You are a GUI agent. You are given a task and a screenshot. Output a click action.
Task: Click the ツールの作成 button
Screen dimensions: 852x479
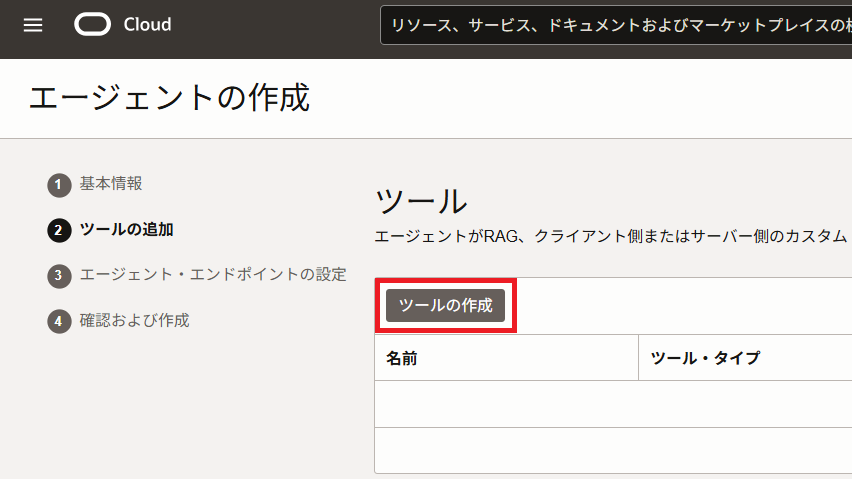(446, 305)
